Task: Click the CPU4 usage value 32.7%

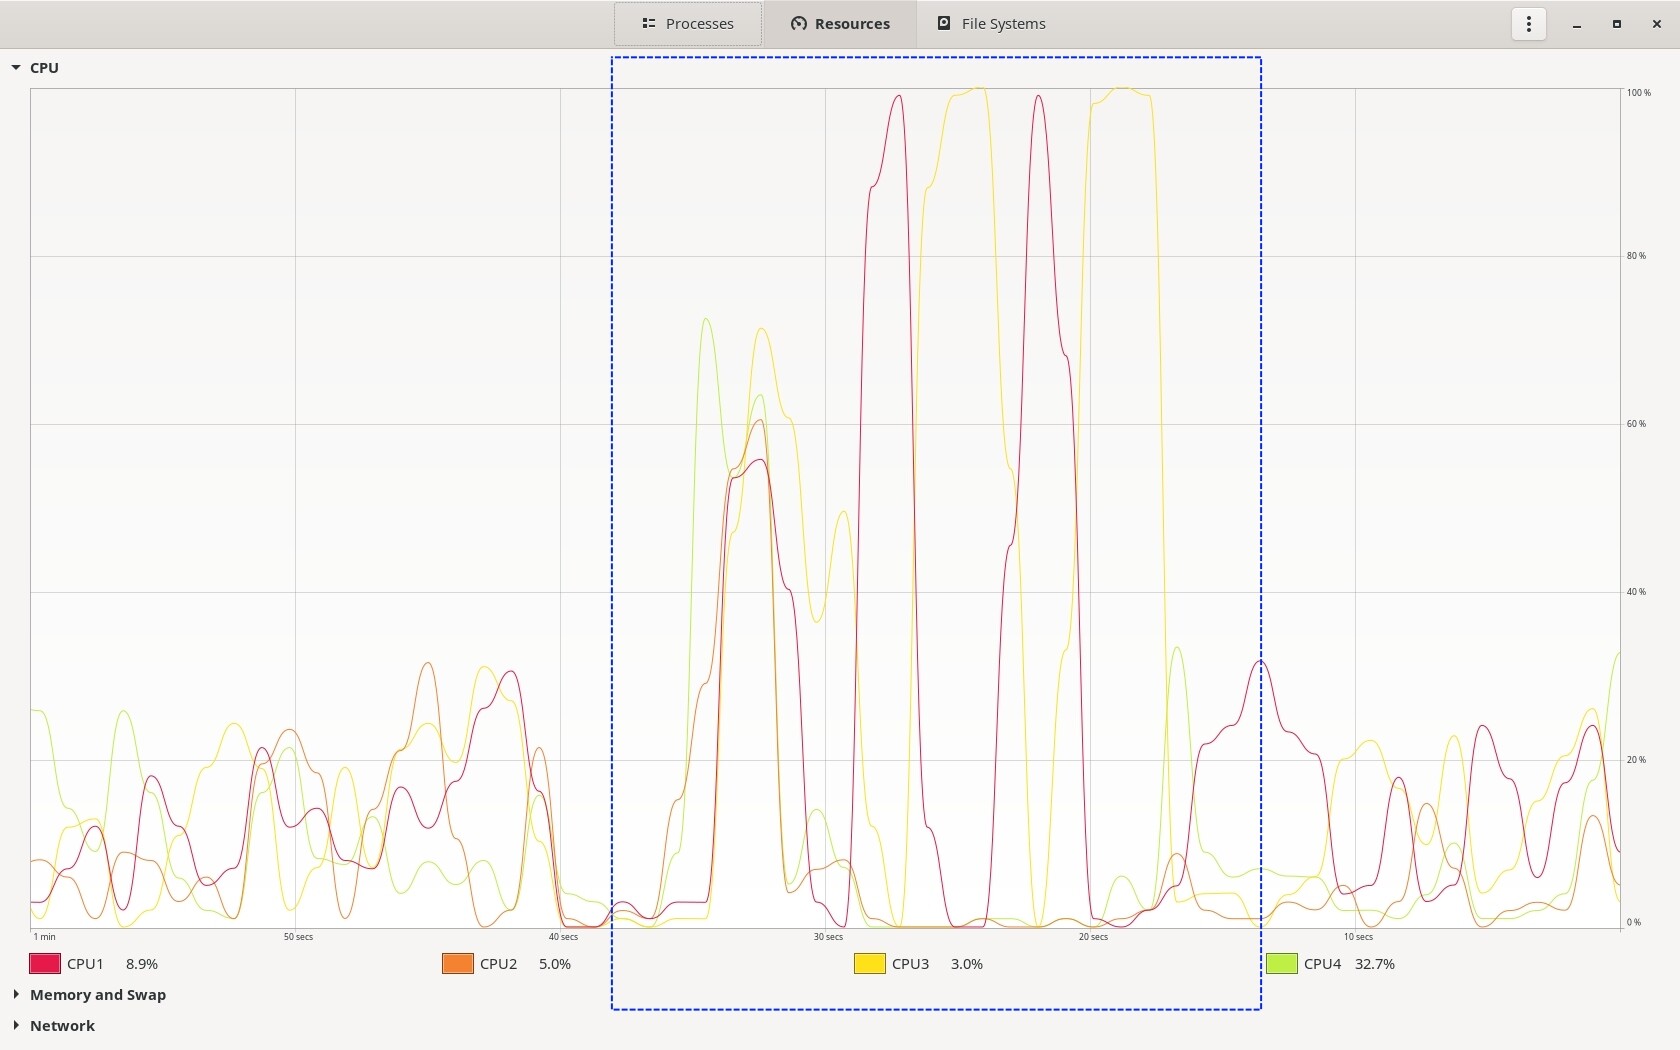Action: (x=1375, y=964)
